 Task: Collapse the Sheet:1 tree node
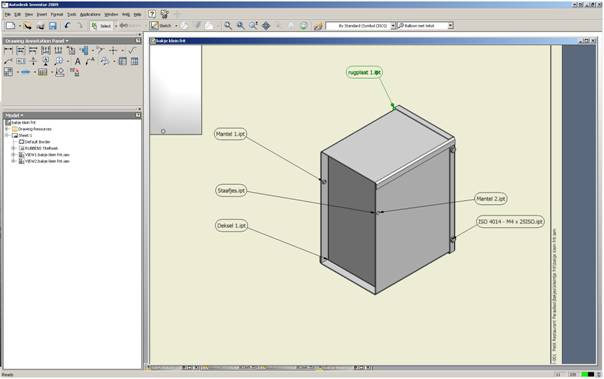click(x=7, y=136)
